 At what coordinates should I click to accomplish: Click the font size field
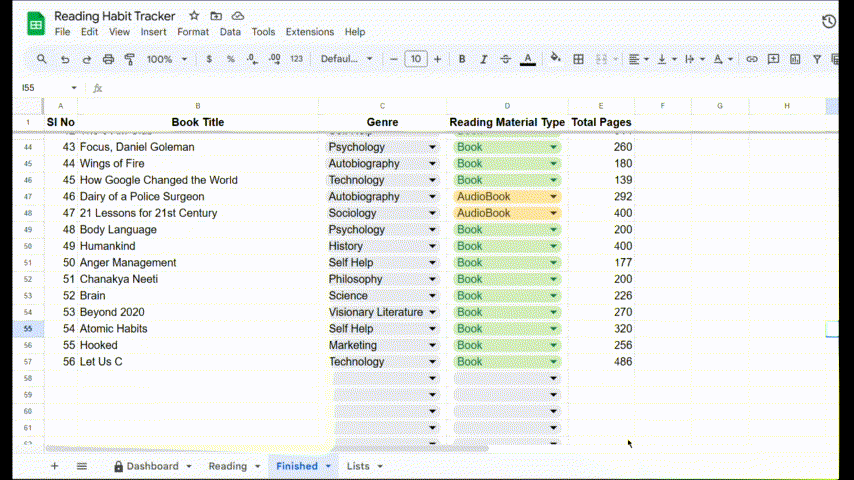click(x=416, y=59)
